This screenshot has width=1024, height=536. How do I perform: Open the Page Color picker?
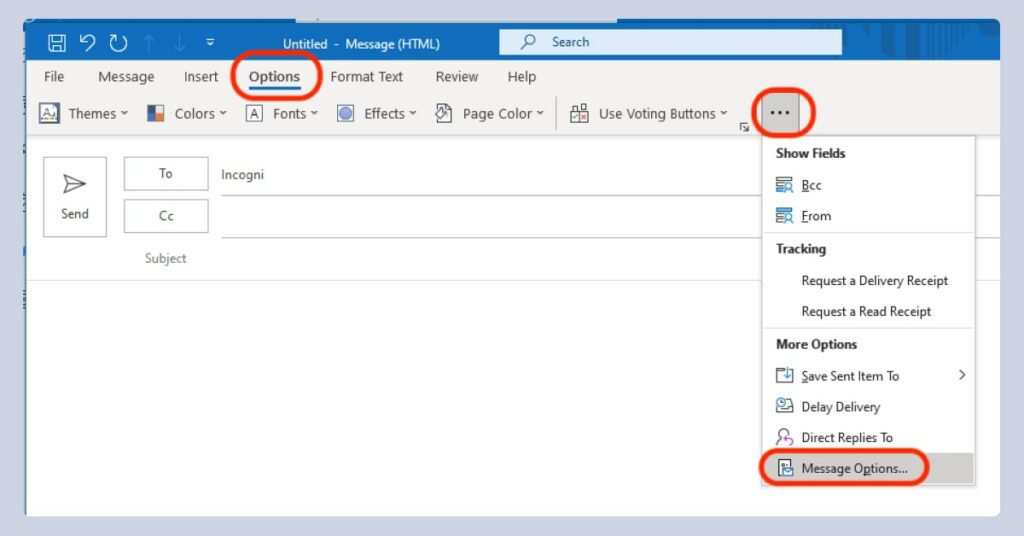click(489, 114)
